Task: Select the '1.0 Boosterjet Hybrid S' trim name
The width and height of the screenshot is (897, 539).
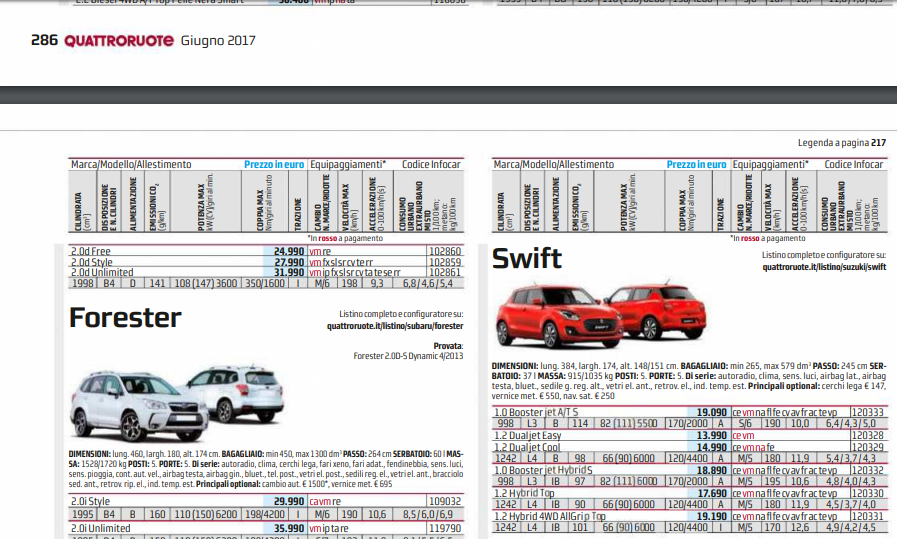Action: [543, 470]
